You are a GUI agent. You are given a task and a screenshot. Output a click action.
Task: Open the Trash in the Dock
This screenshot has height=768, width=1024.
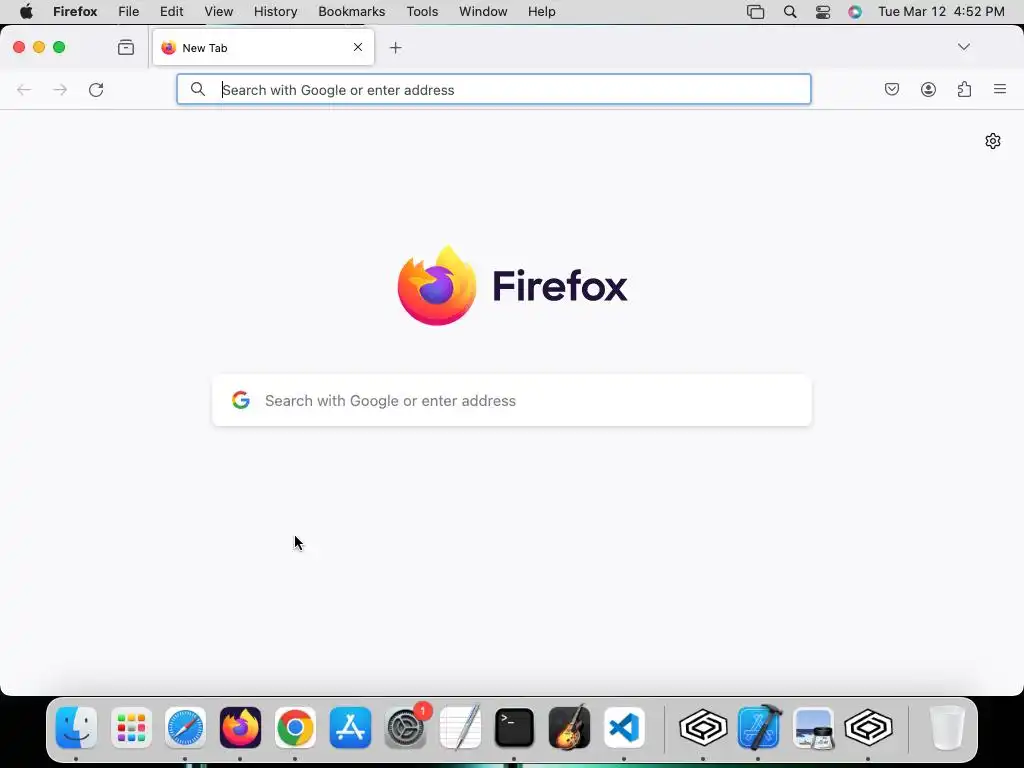point(947,728)
